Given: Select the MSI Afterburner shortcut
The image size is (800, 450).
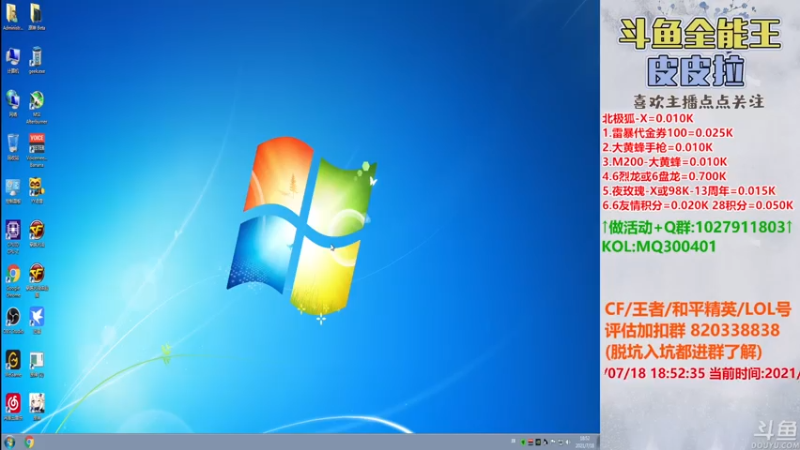Looking at the screenshot, I should click(x=36, y=107).
